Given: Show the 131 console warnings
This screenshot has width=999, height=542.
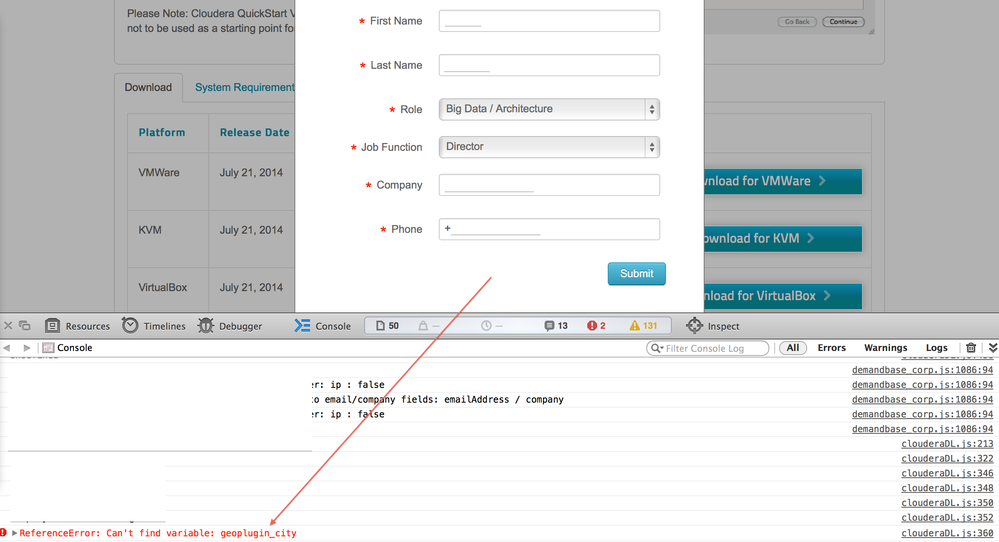Looking at the screenshot, I should click(x=643, y=325).
